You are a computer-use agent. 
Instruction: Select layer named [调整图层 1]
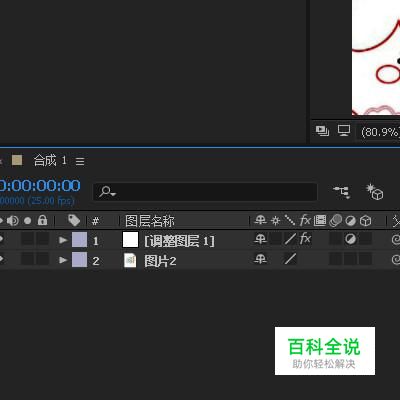179,241
